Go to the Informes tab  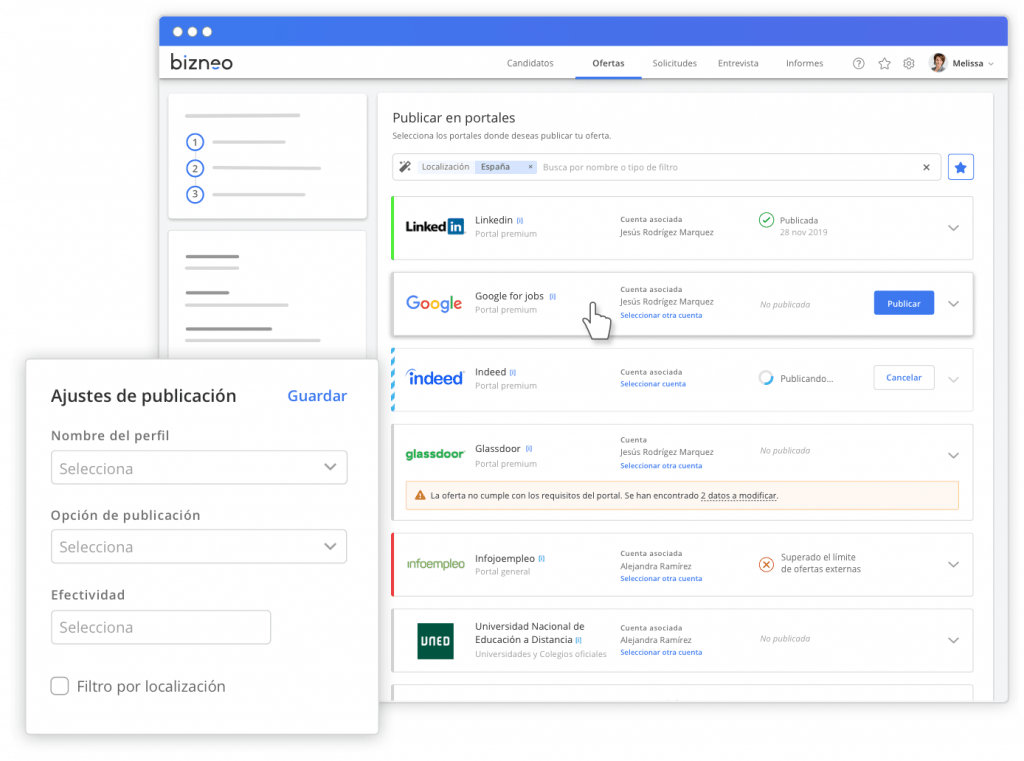804,63
